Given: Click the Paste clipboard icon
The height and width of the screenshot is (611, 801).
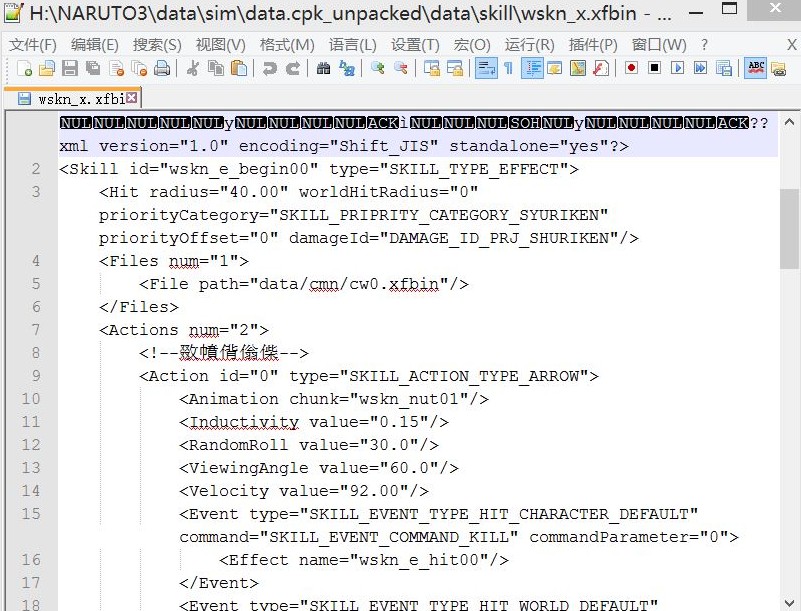Looking at the screenshot, I should tap(239, 68).
